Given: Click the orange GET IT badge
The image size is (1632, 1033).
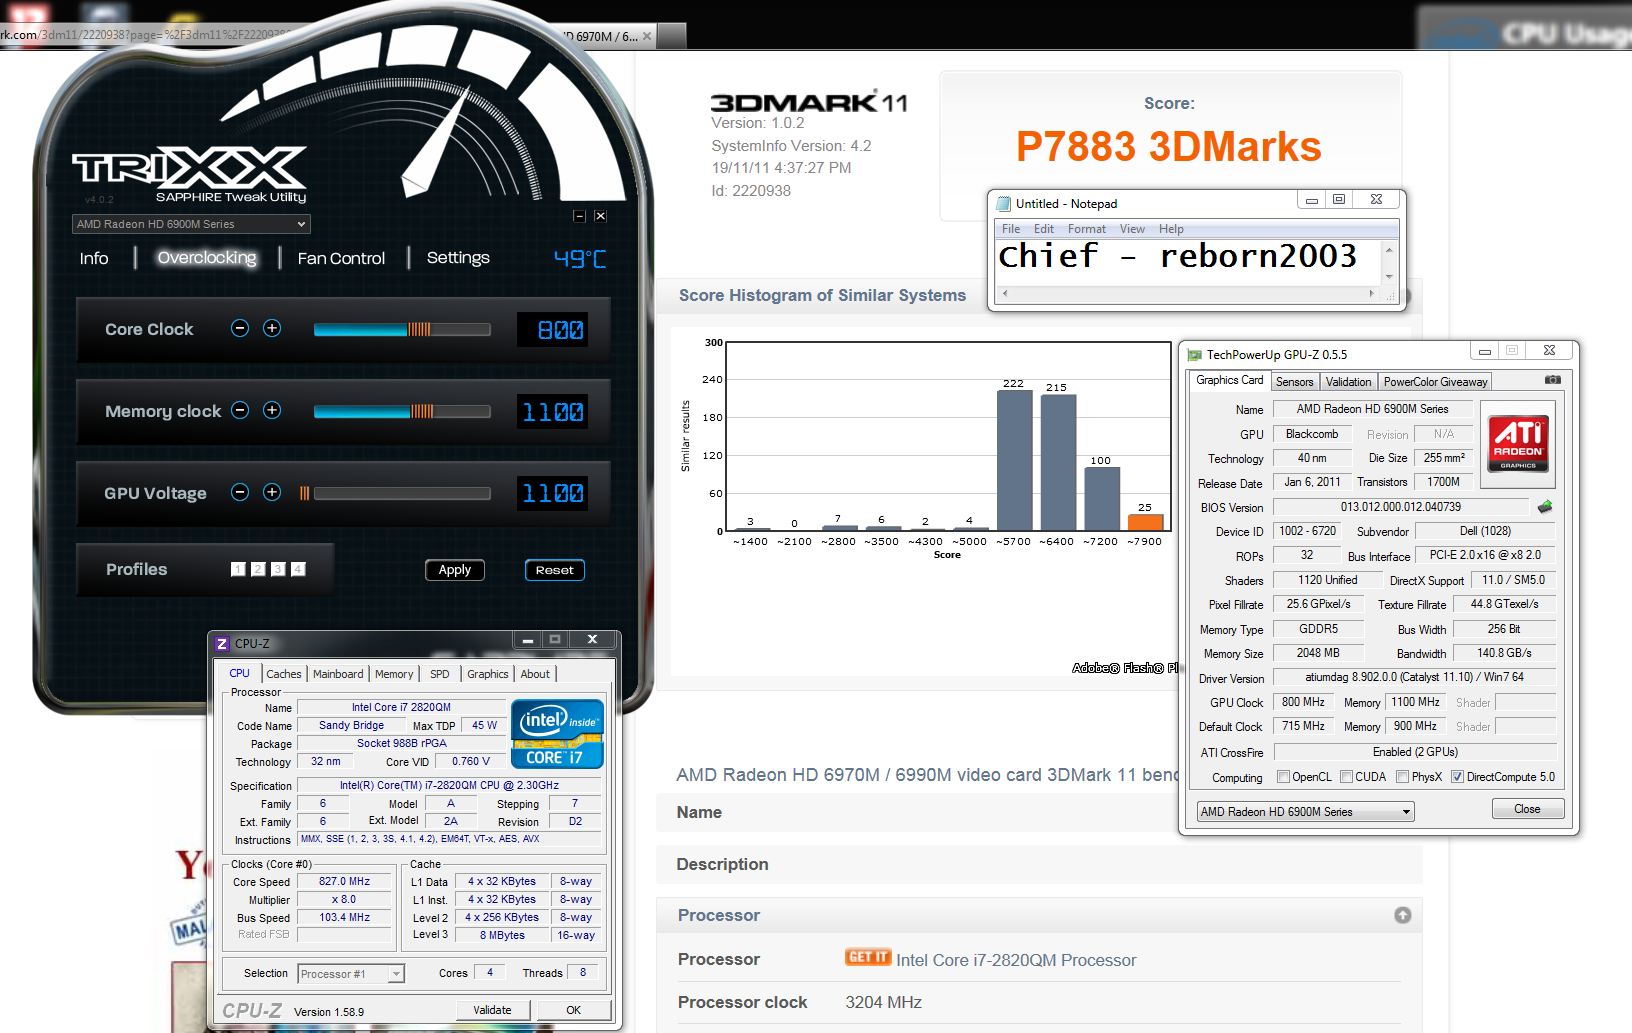Looking at the screenshot, I should (x=867, y=958).
